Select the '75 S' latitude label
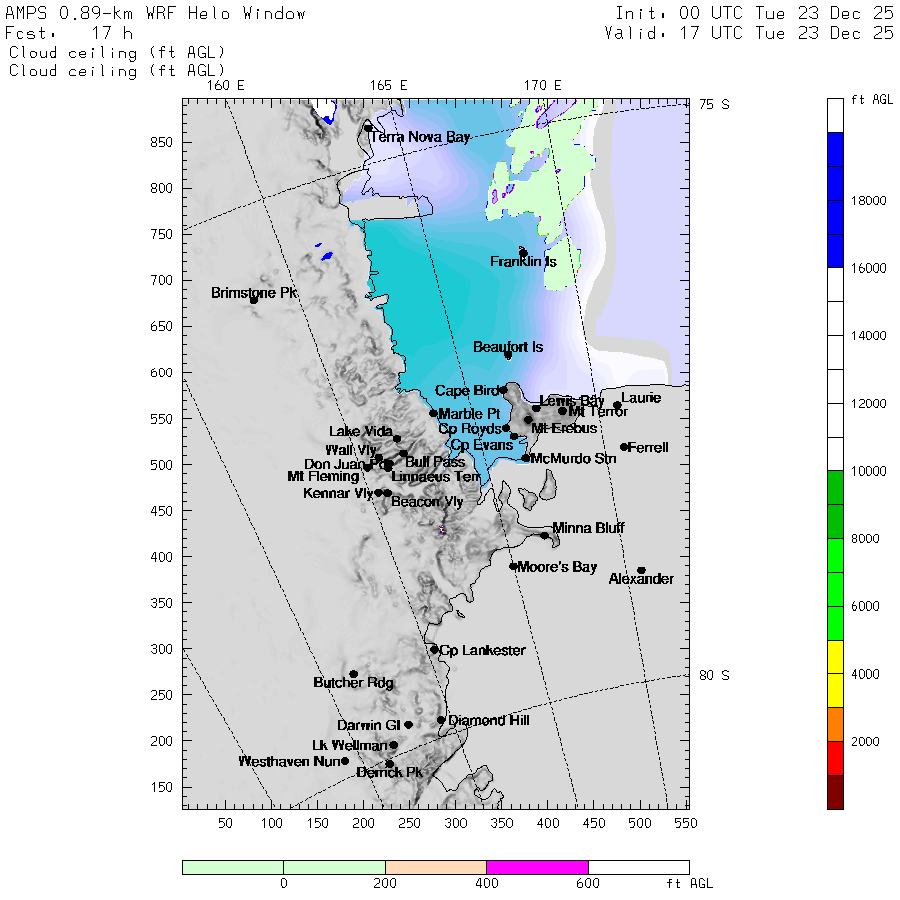The width and height of the screenshot is (900, 900). coord(714,104)
